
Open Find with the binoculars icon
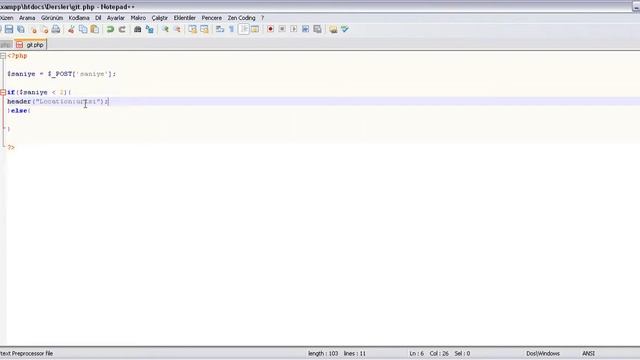tap(138, 29)
